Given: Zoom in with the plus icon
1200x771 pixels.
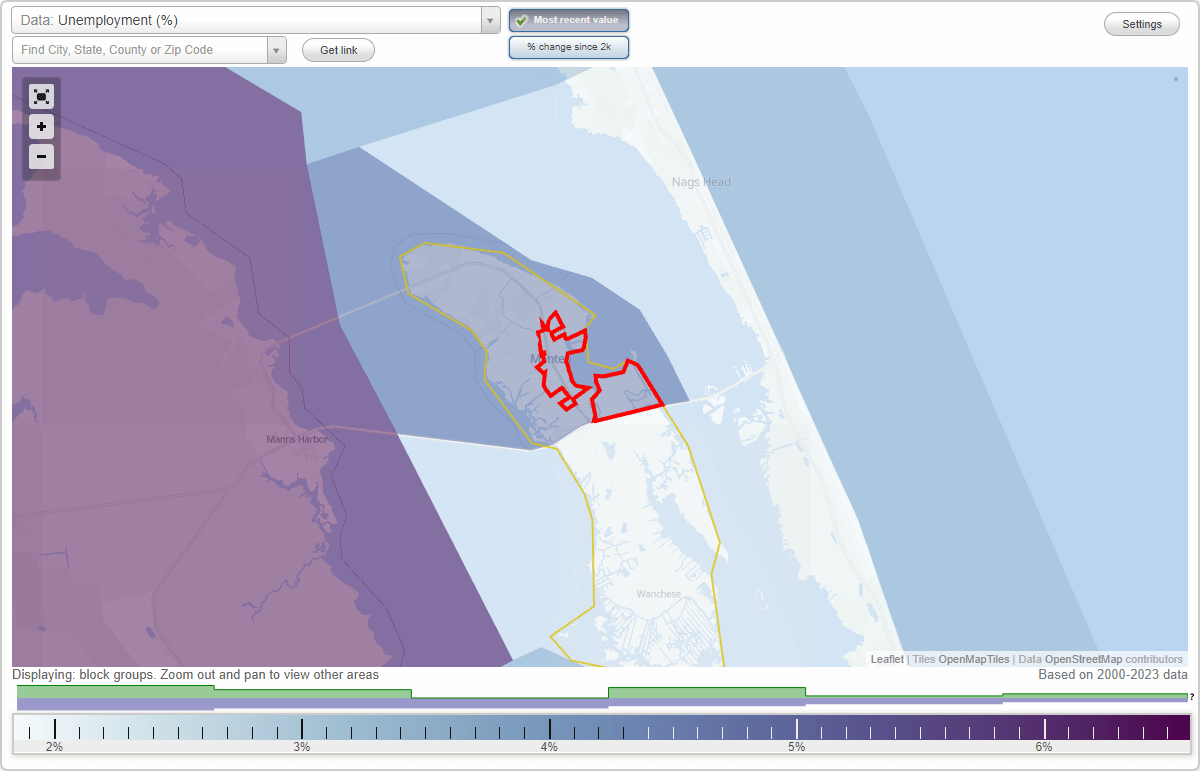Looking at the screenshot, I should coord(41,127).
